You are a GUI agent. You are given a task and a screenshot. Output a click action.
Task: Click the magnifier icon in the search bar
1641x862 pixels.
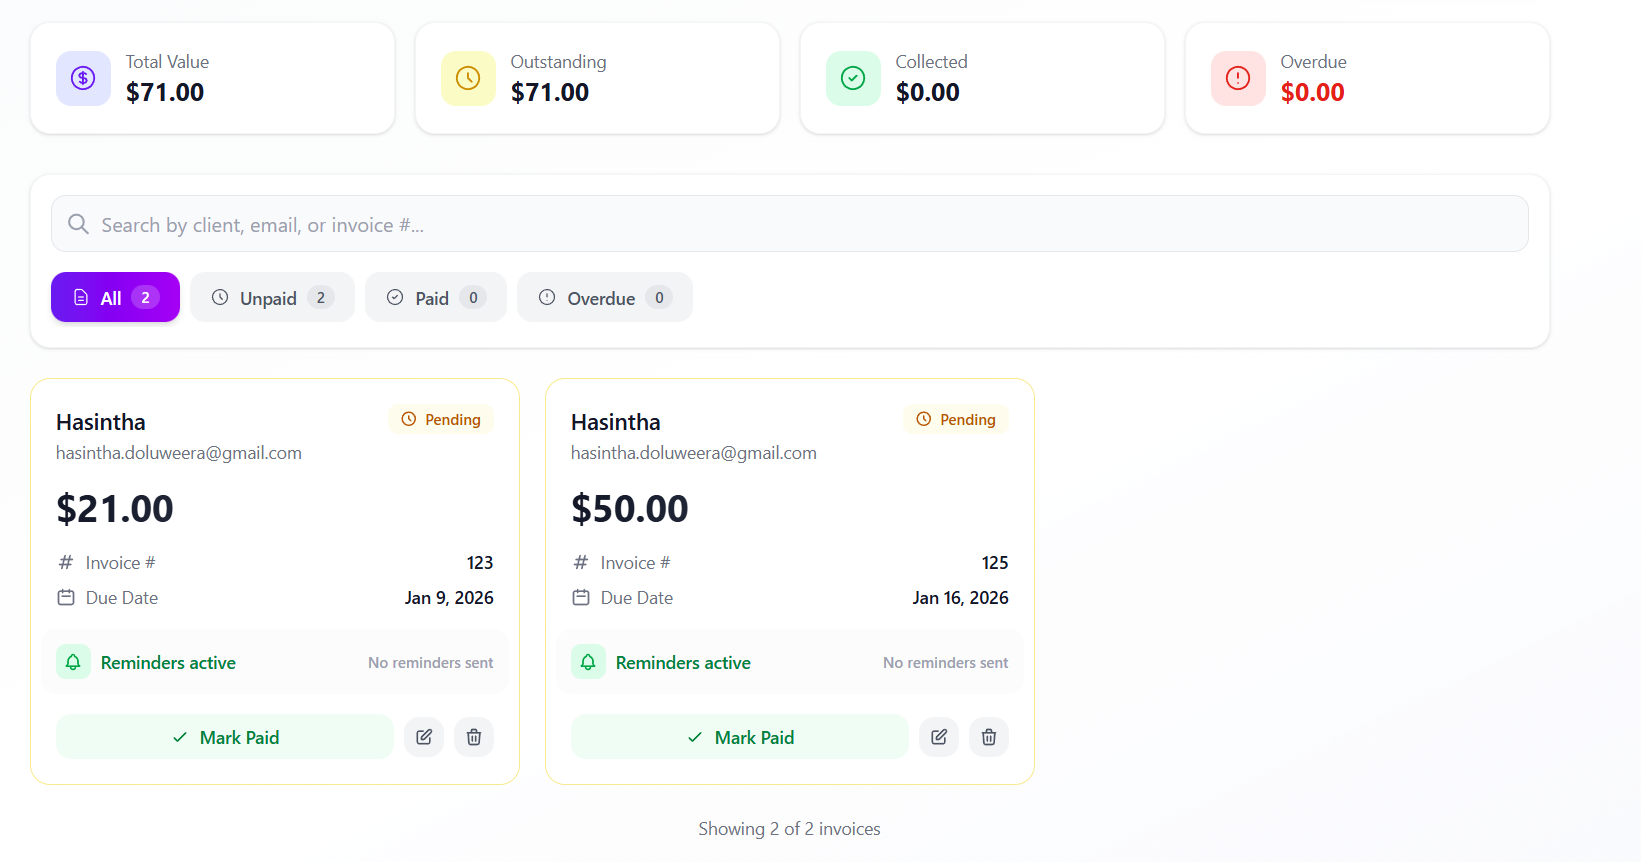point(78,223)
